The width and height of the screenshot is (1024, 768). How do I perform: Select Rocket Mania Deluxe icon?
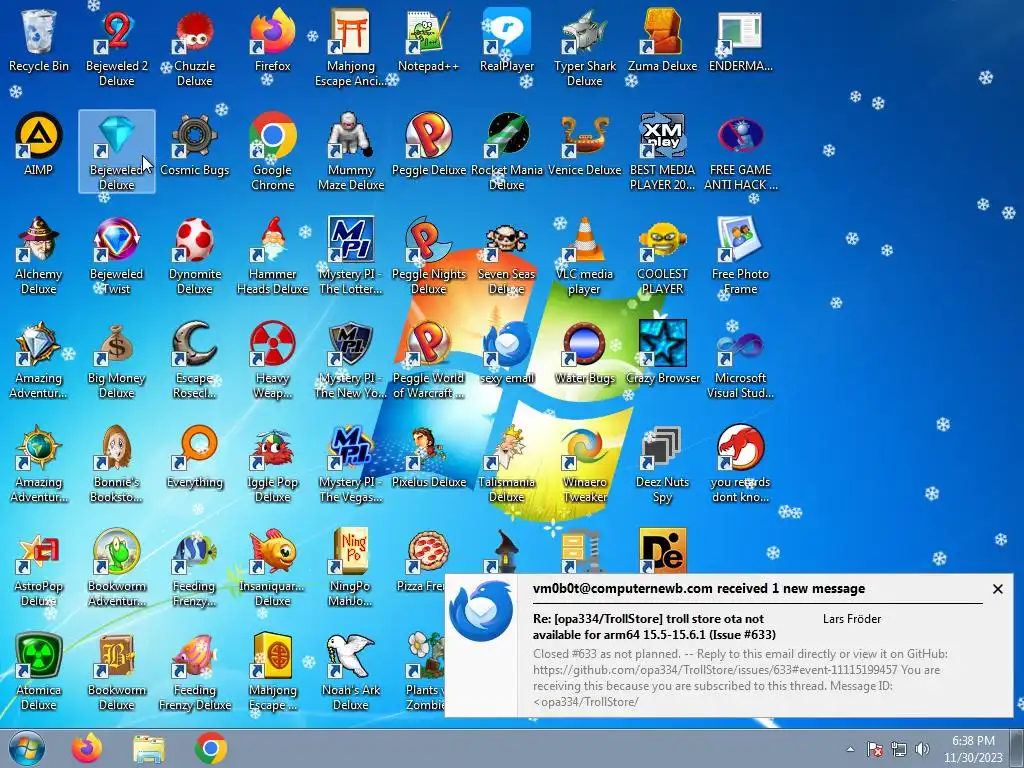coord(507,152)
